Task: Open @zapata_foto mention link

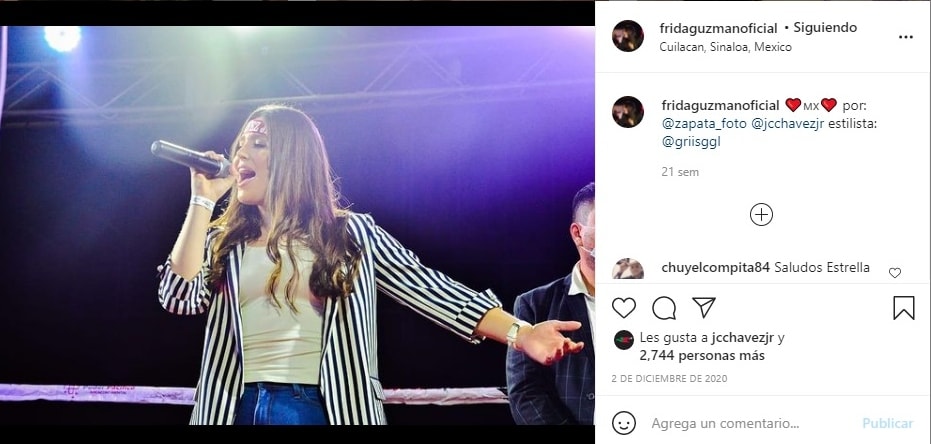Action: pyautogui.click(x=703, y=123)
